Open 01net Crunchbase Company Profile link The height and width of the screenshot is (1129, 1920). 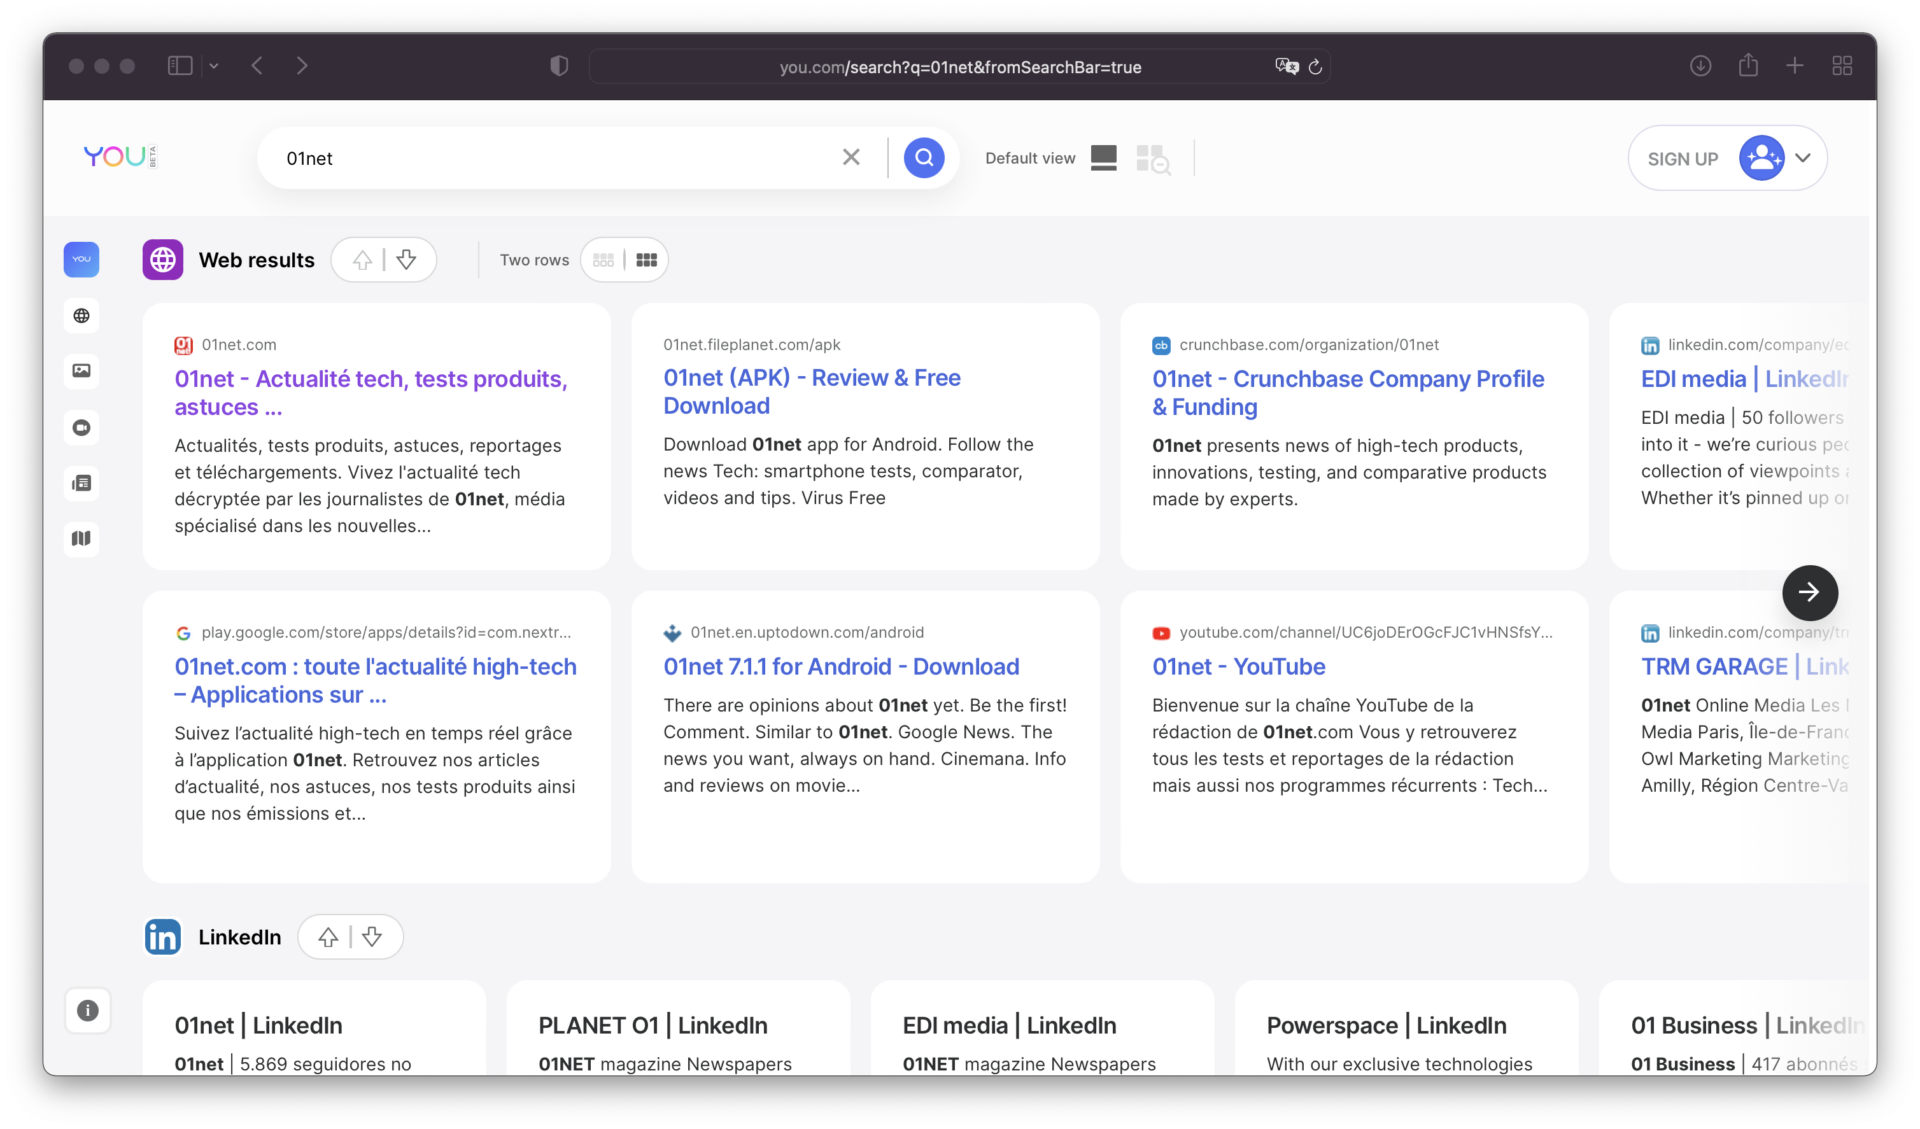coord(1347,393)
